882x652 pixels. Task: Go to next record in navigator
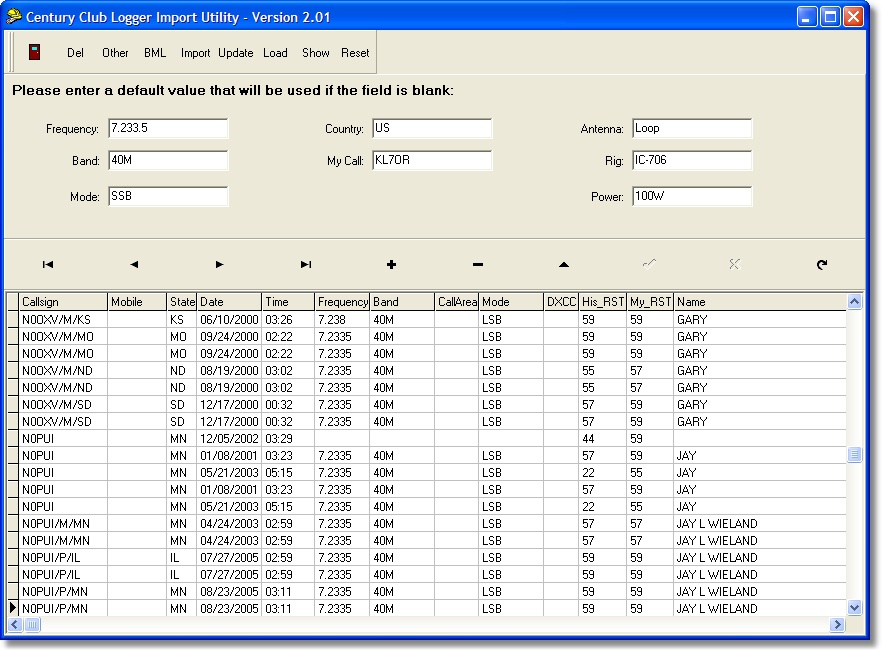[220, 265]
